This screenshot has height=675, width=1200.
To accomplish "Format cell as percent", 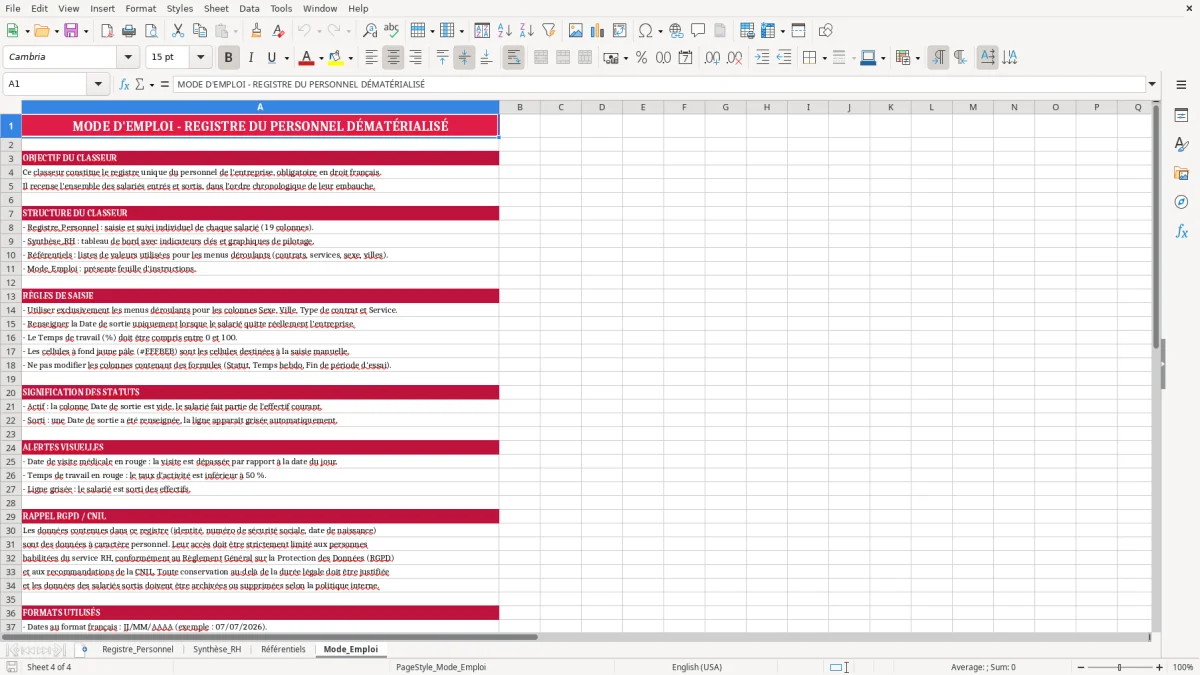I will coord(641,58).
